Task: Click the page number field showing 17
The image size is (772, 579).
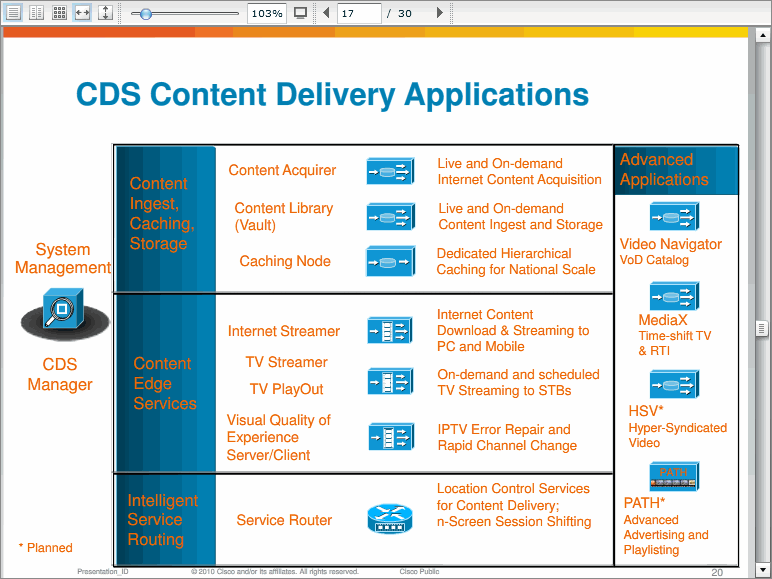Action: [x=359, y=13]
